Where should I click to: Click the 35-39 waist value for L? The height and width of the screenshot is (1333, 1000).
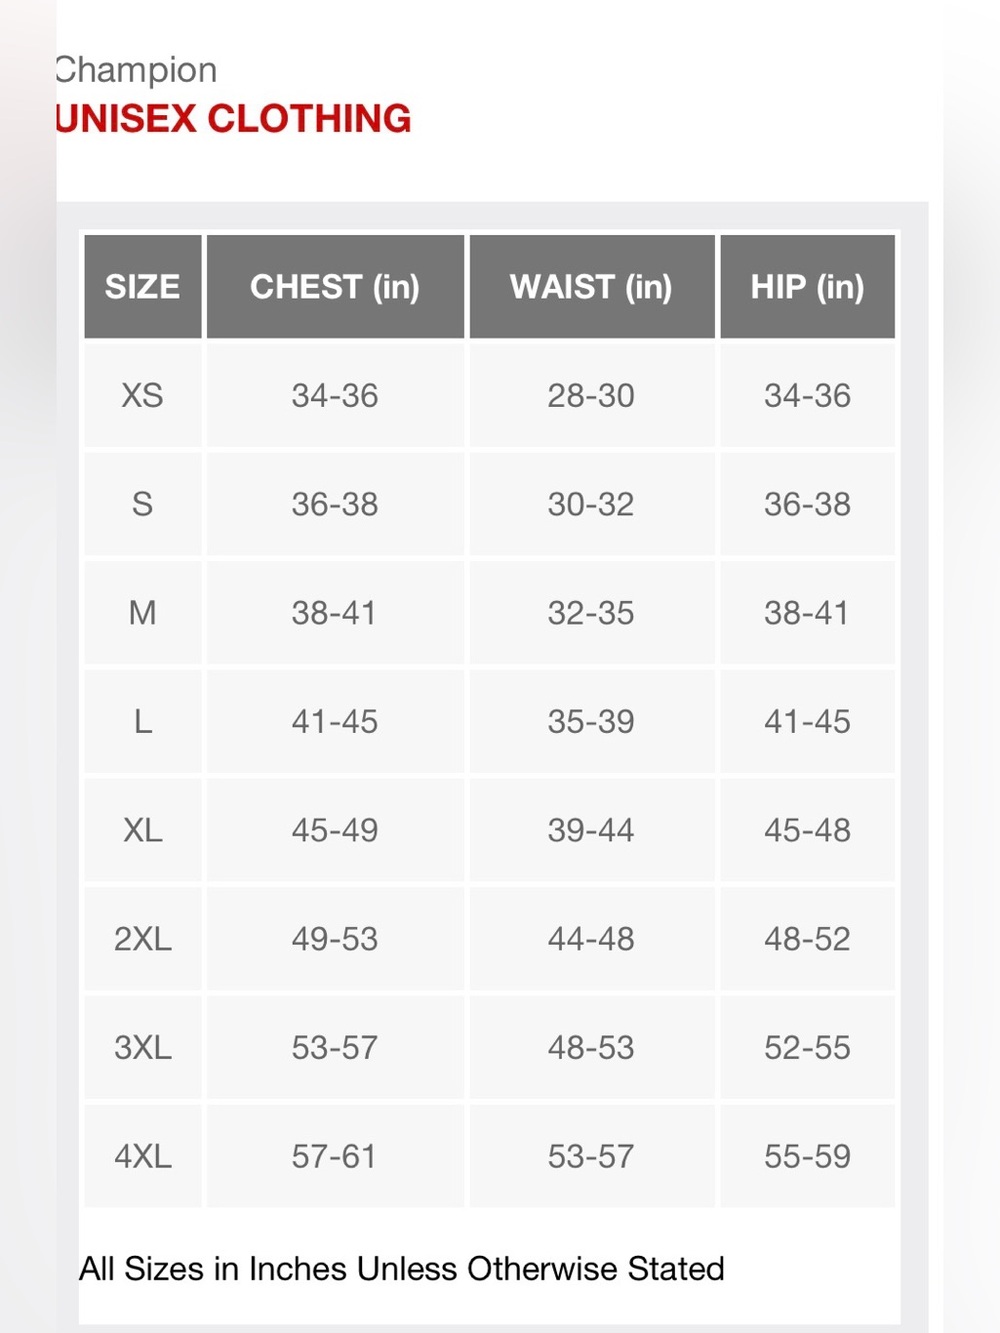click(590, 722)
